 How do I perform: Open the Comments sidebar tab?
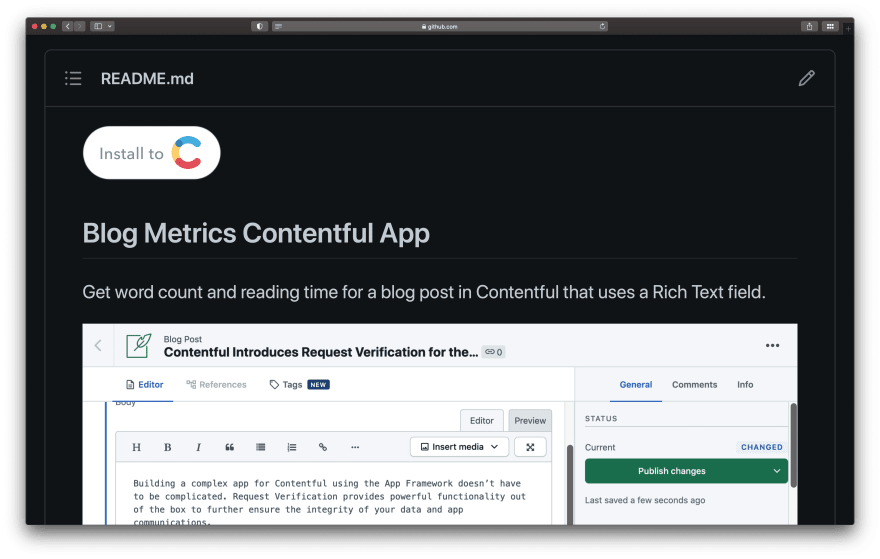click(x=694, y=384)
